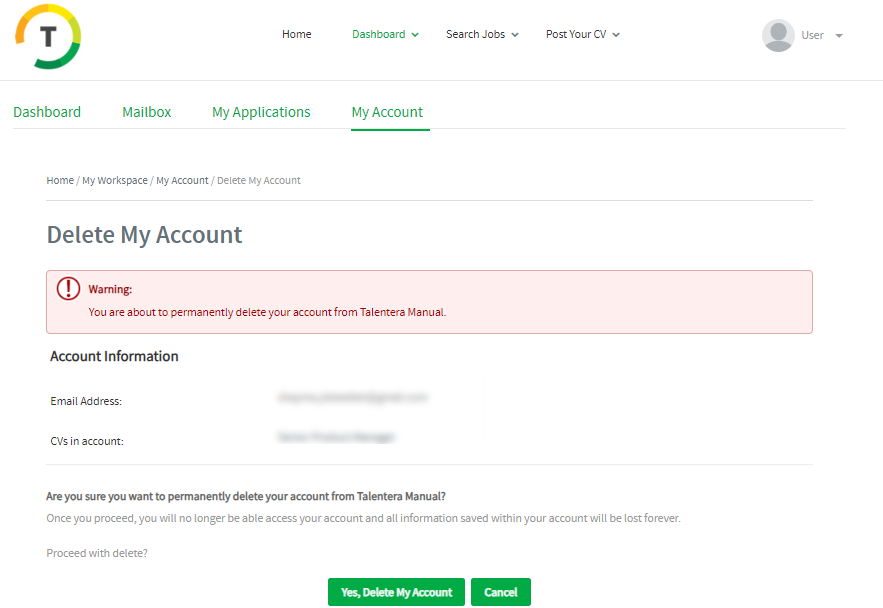Click the user avatar icon
Viewport: 883px width, 608px height.
(778, 35)
